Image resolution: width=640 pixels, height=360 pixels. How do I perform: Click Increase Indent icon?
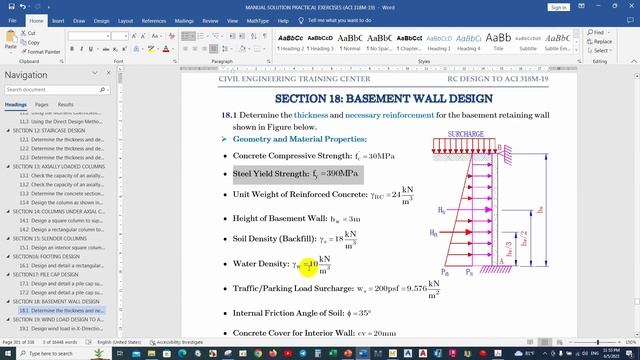coord(242,36)
